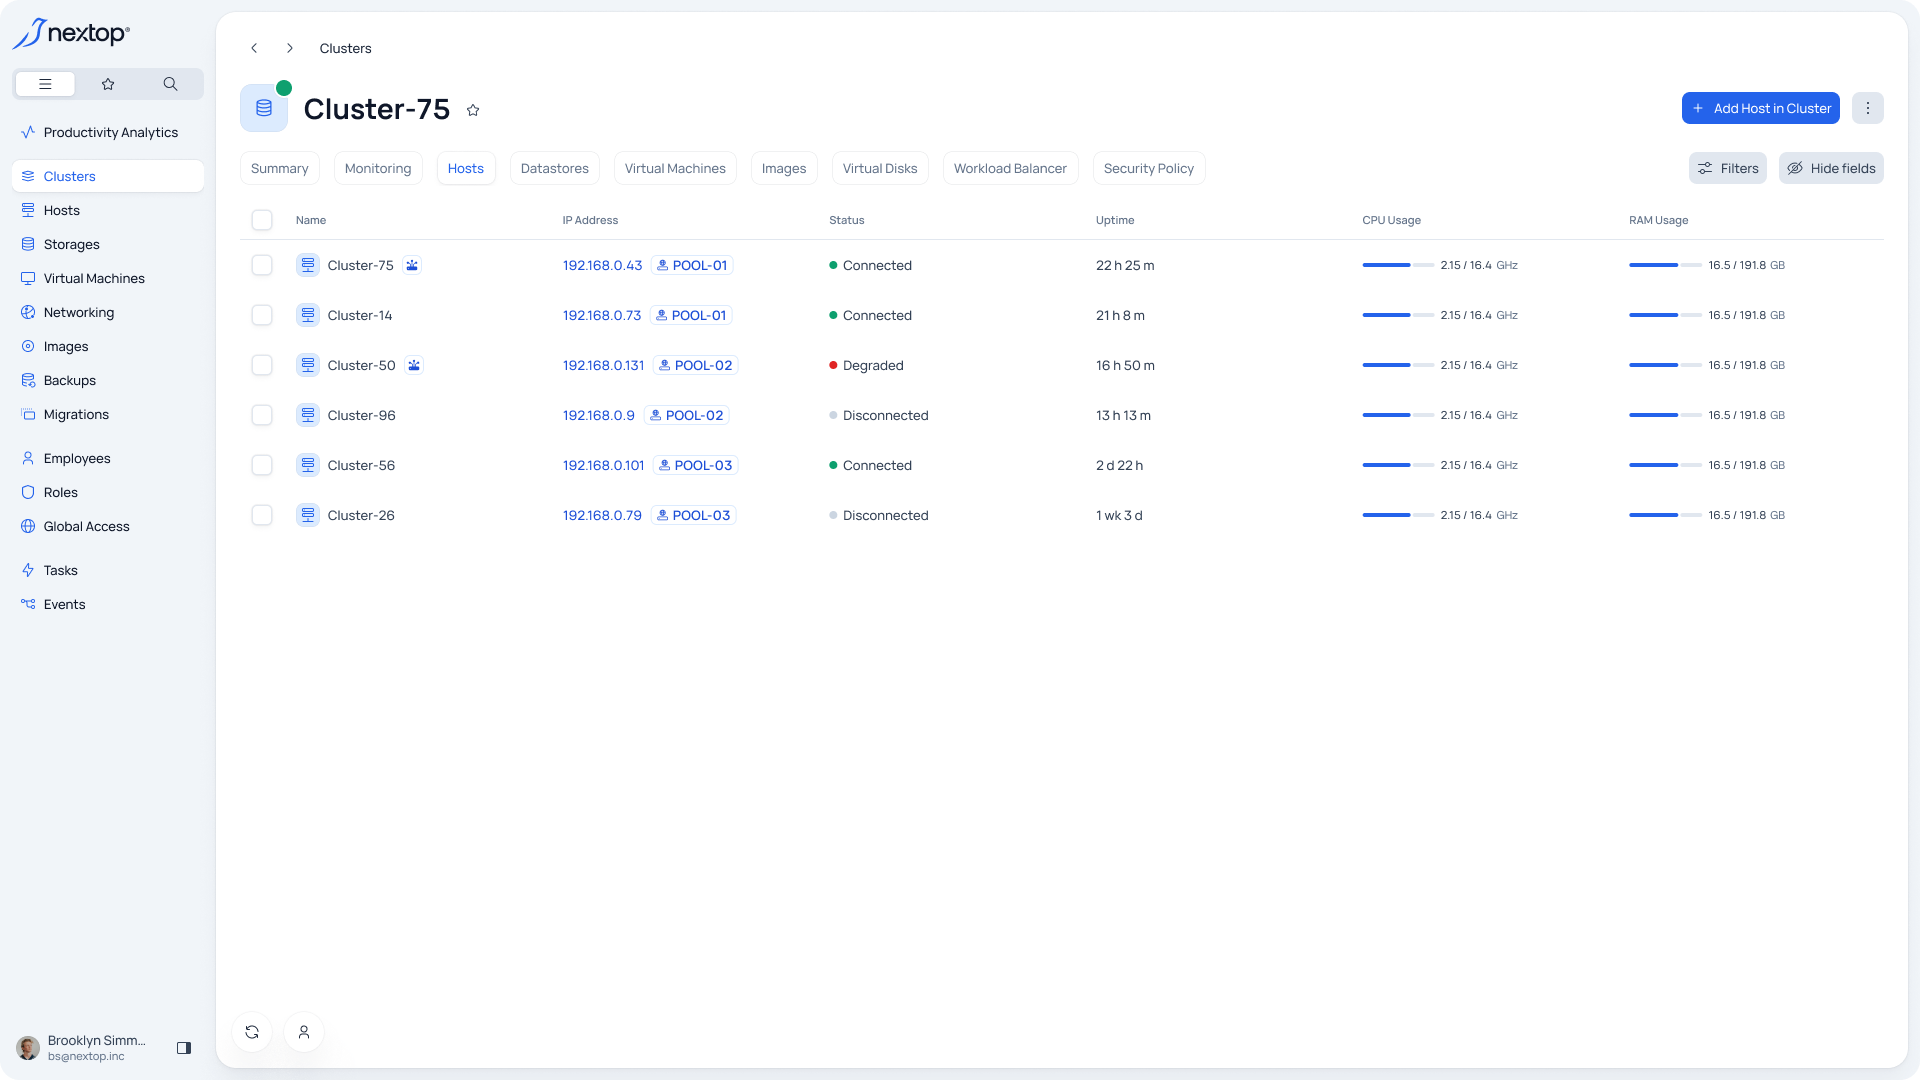Open Storages in the sidebar
The width and height of the screenshot is (1920, 1080).
click(x=108, y=244)
